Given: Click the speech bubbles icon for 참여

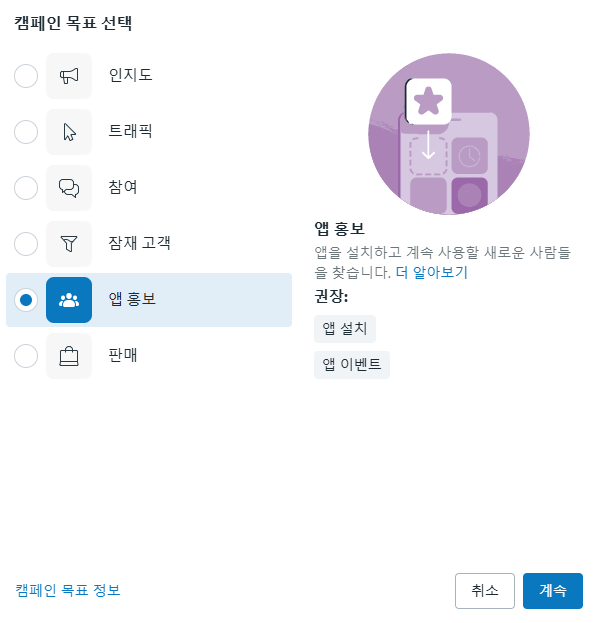Looking at the screenshot, I should click(69, 188).
